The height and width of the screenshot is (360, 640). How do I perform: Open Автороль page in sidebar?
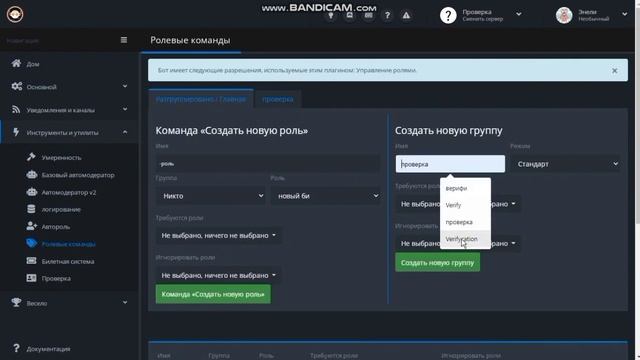tap(56, 227)
